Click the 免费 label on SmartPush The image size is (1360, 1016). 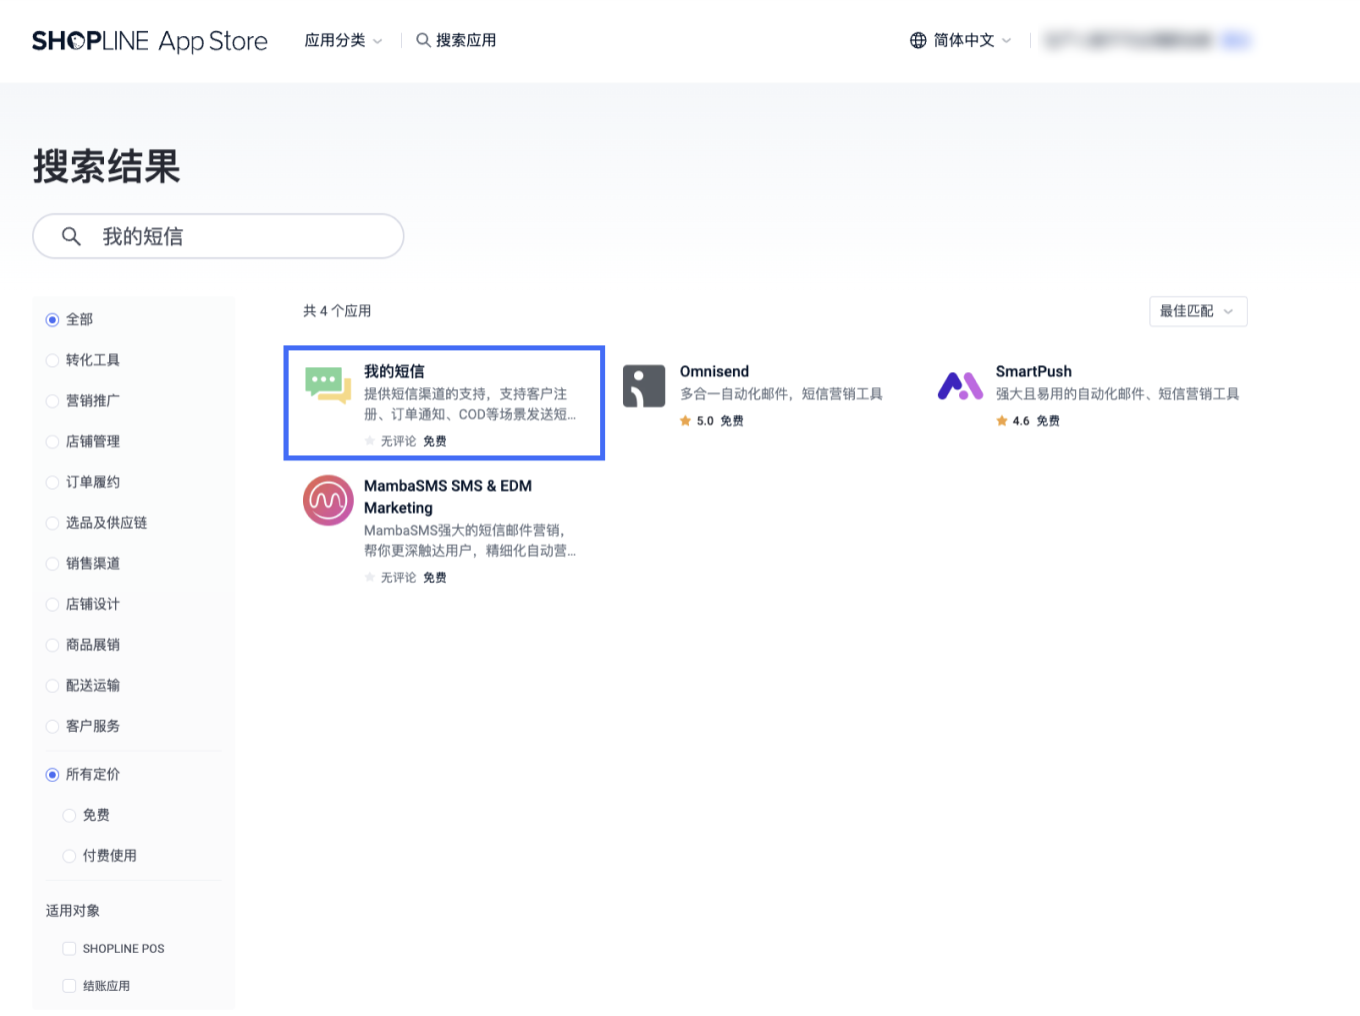click(1048, 421)
